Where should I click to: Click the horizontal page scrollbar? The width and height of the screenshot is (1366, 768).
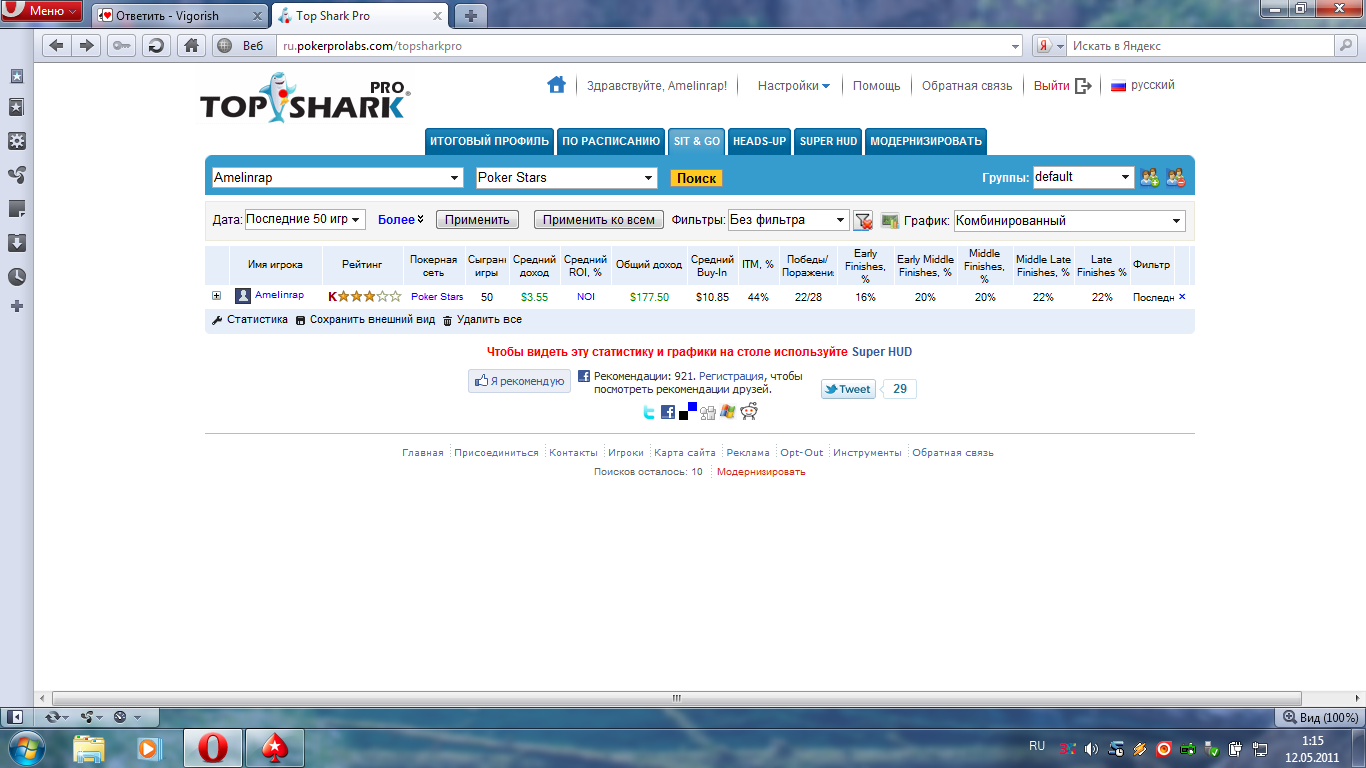point(676,698)
